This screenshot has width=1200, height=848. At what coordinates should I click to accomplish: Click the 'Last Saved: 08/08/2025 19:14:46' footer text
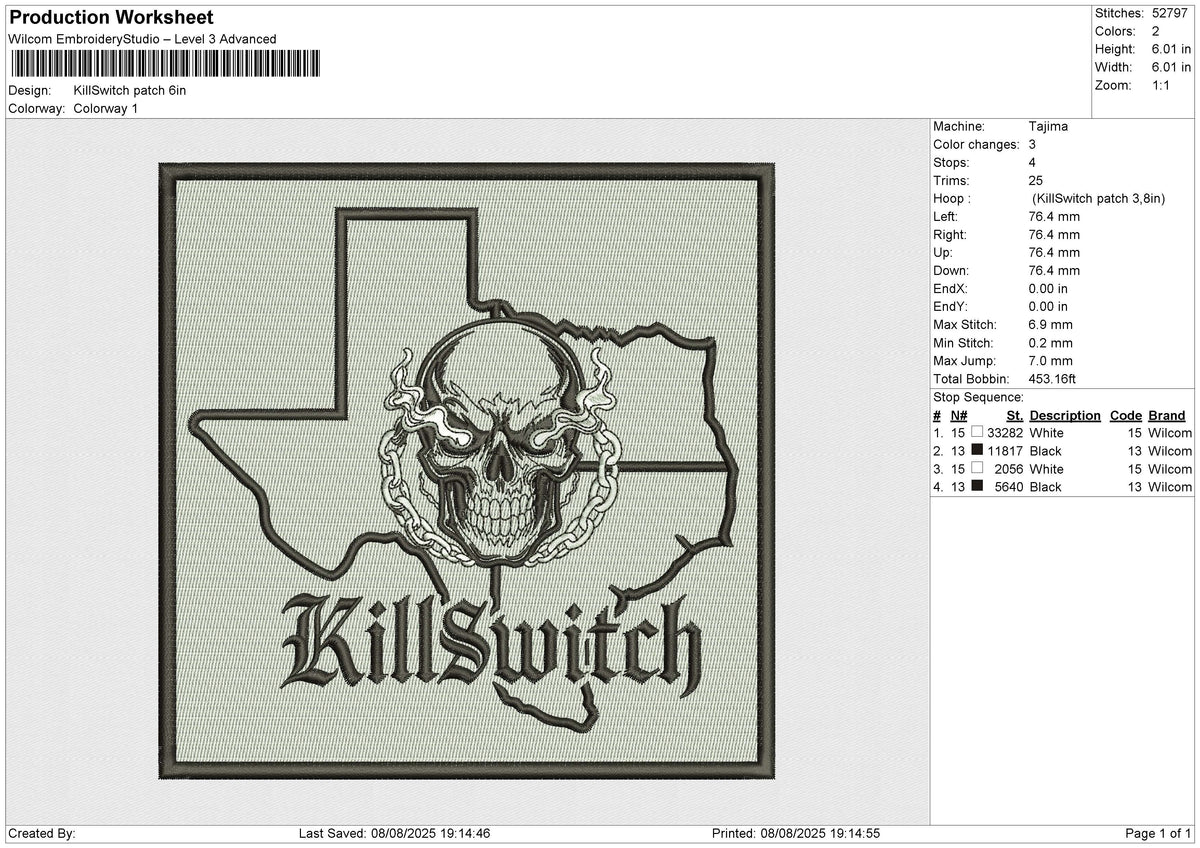[x=394, y=833]
